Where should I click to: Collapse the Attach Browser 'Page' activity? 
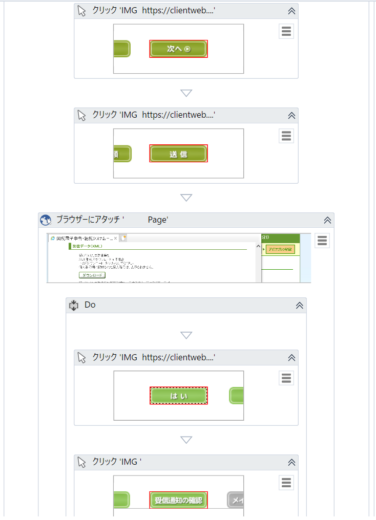pyautogui.click(x=327, y=220)
